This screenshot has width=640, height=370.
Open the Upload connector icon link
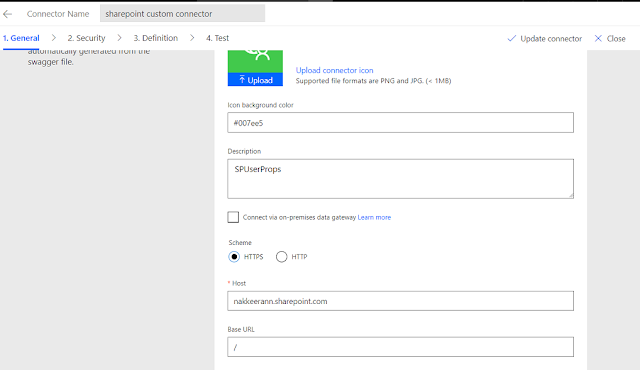tap(334, 70)
